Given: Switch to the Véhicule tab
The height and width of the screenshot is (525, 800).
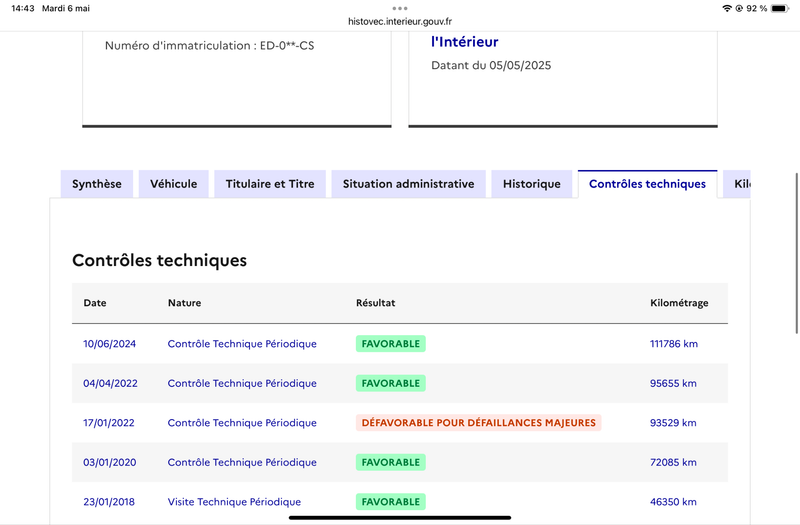Looking at the screenshot, I should [173, 184].
